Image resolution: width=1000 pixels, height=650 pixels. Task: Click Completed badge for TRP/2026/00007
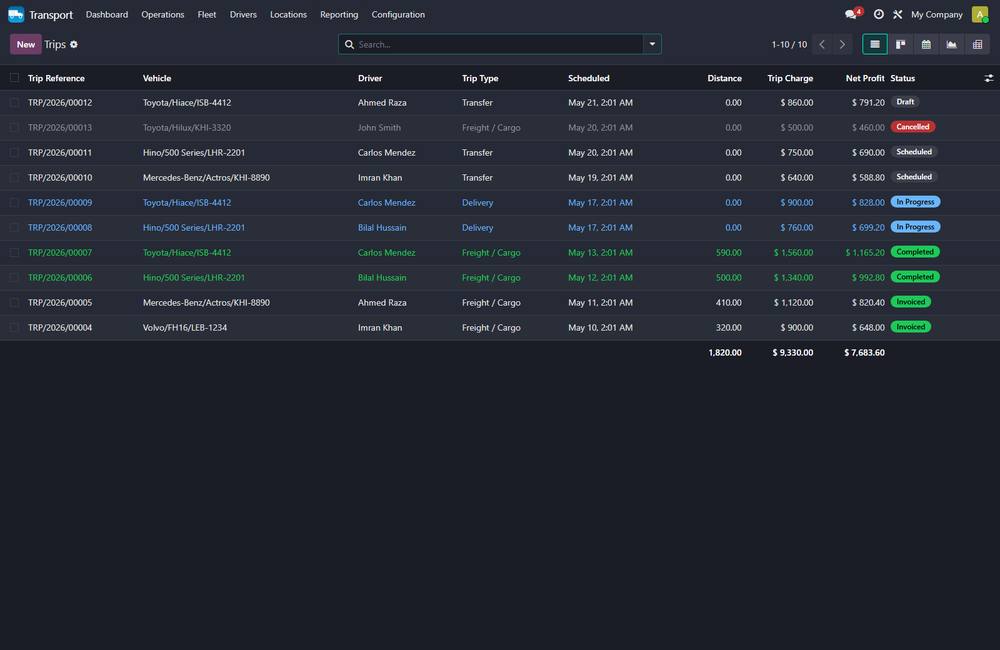[915, 252]
